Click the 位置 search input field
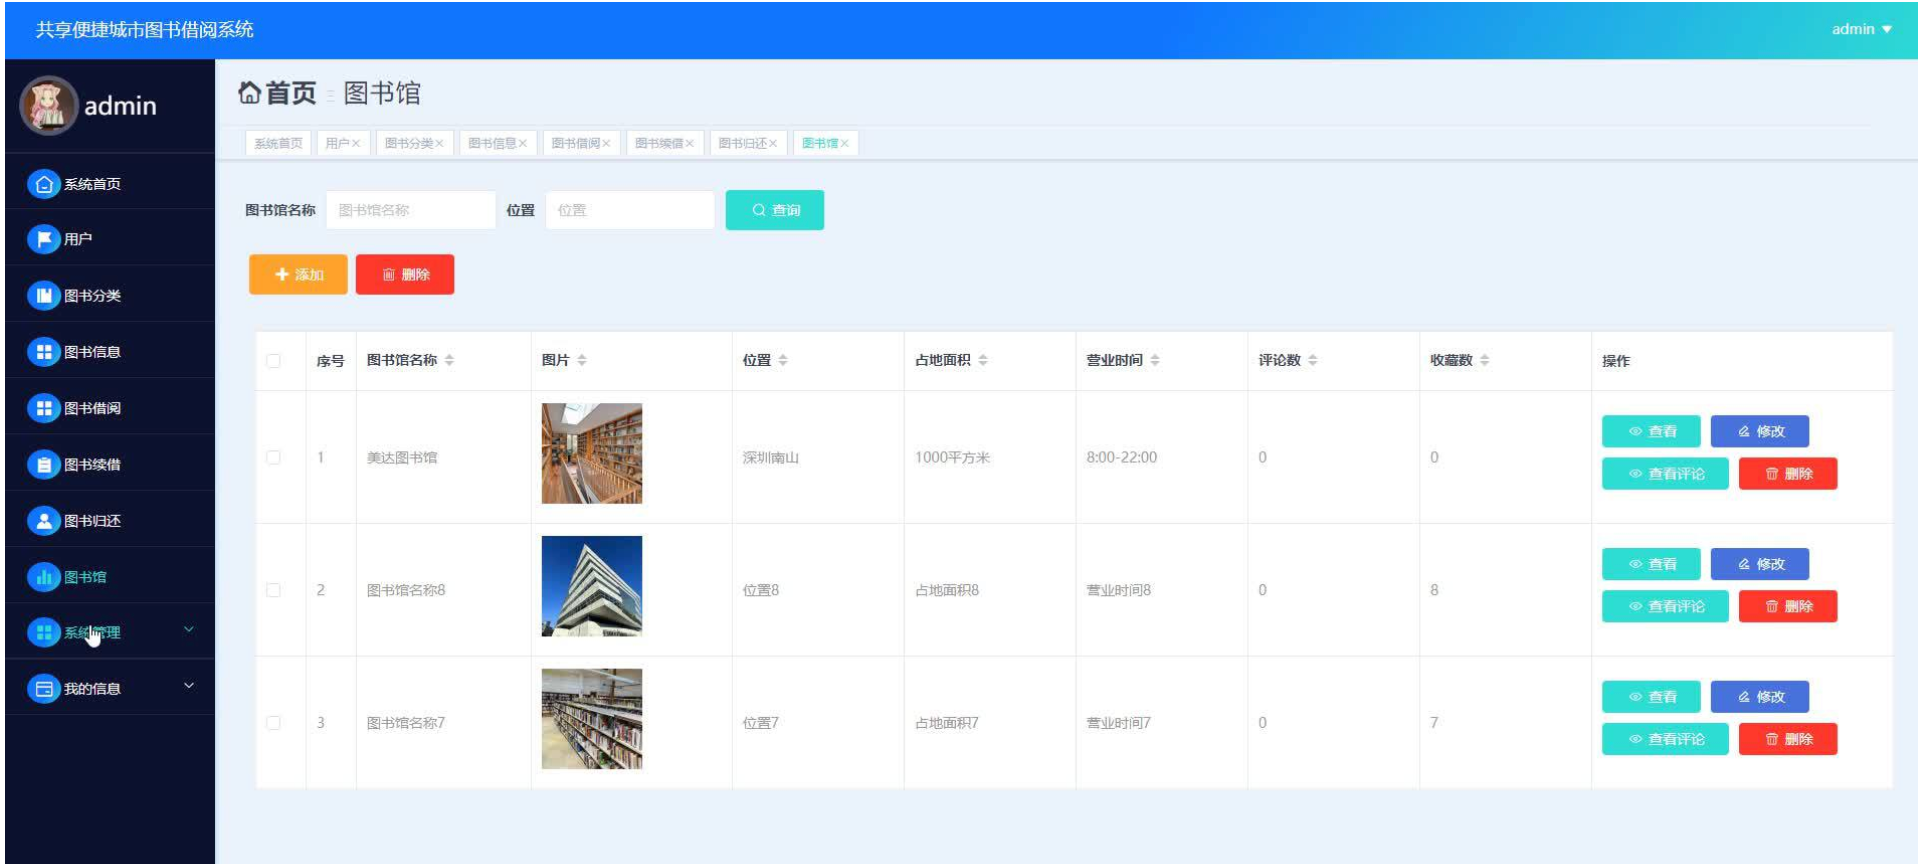 630,210
